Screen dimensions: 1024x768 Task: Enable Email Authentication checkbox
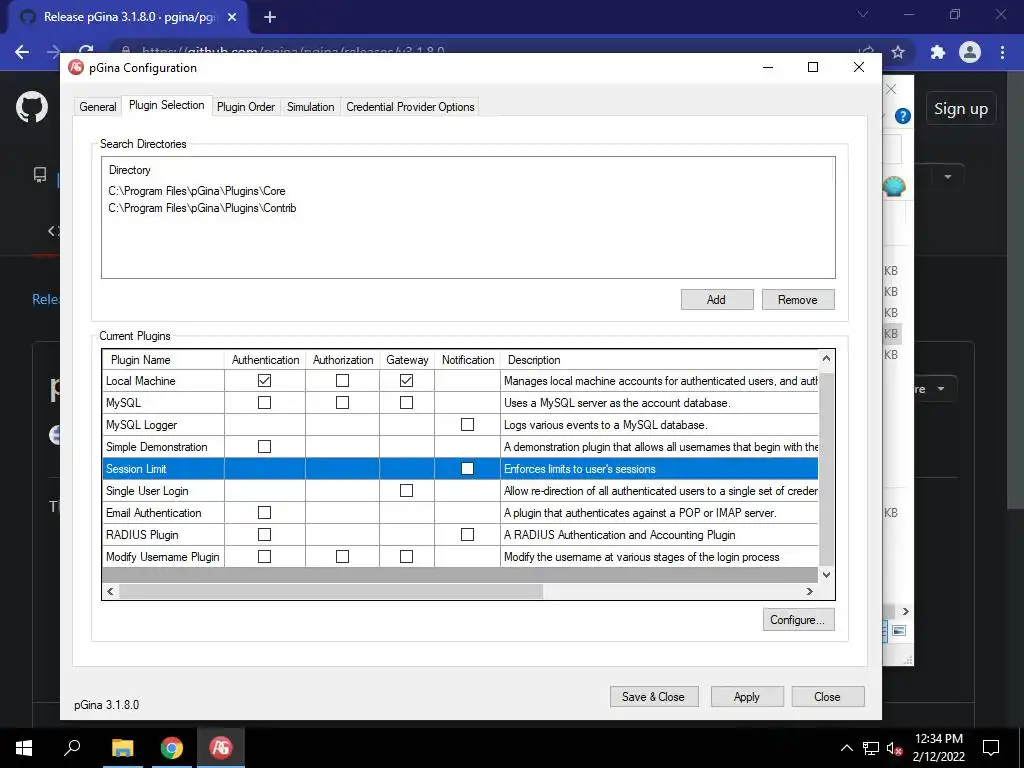click(264, 513)
